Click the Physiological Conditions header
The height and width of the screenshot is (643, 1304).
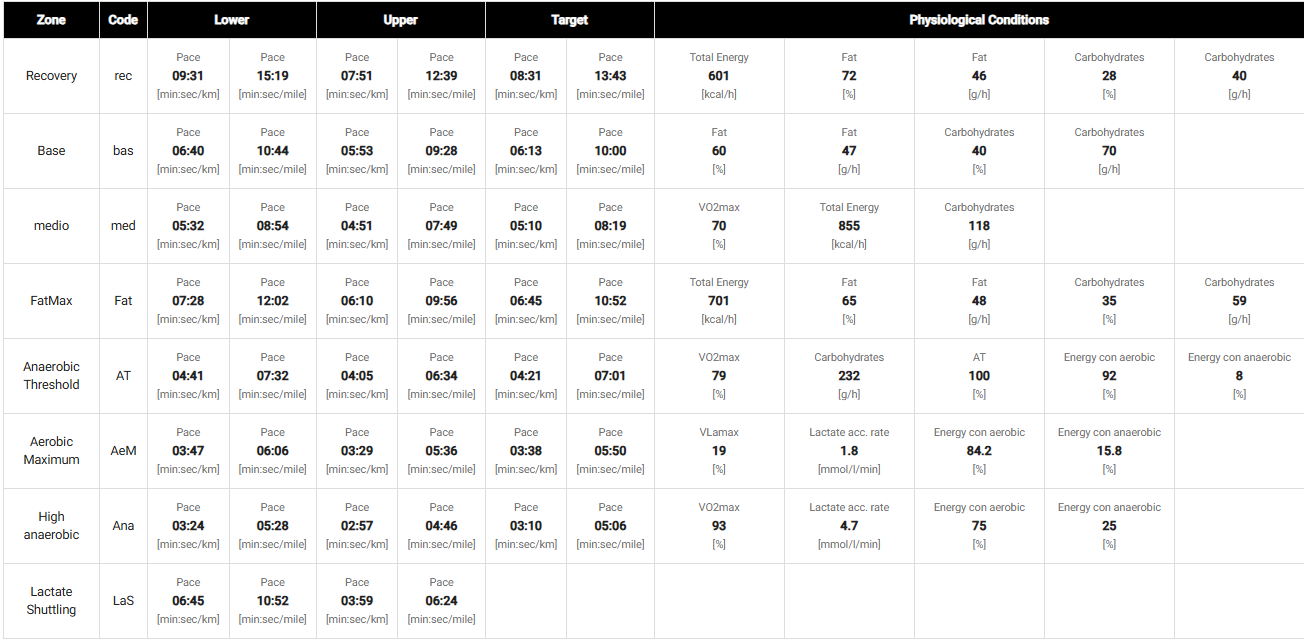point(979,20)
